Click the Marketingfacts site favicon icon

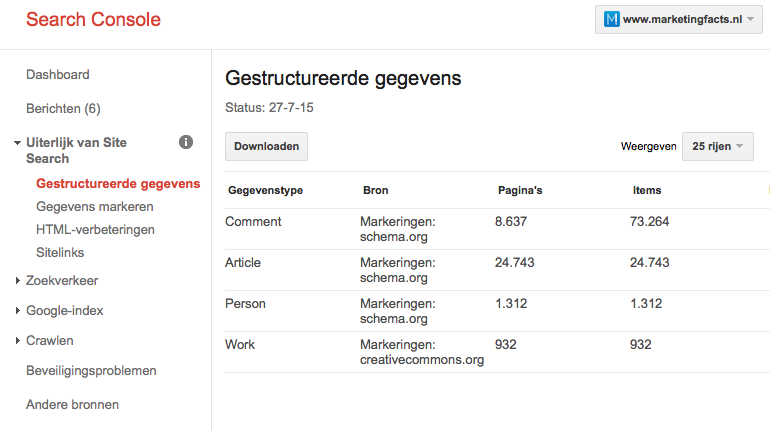611,19
